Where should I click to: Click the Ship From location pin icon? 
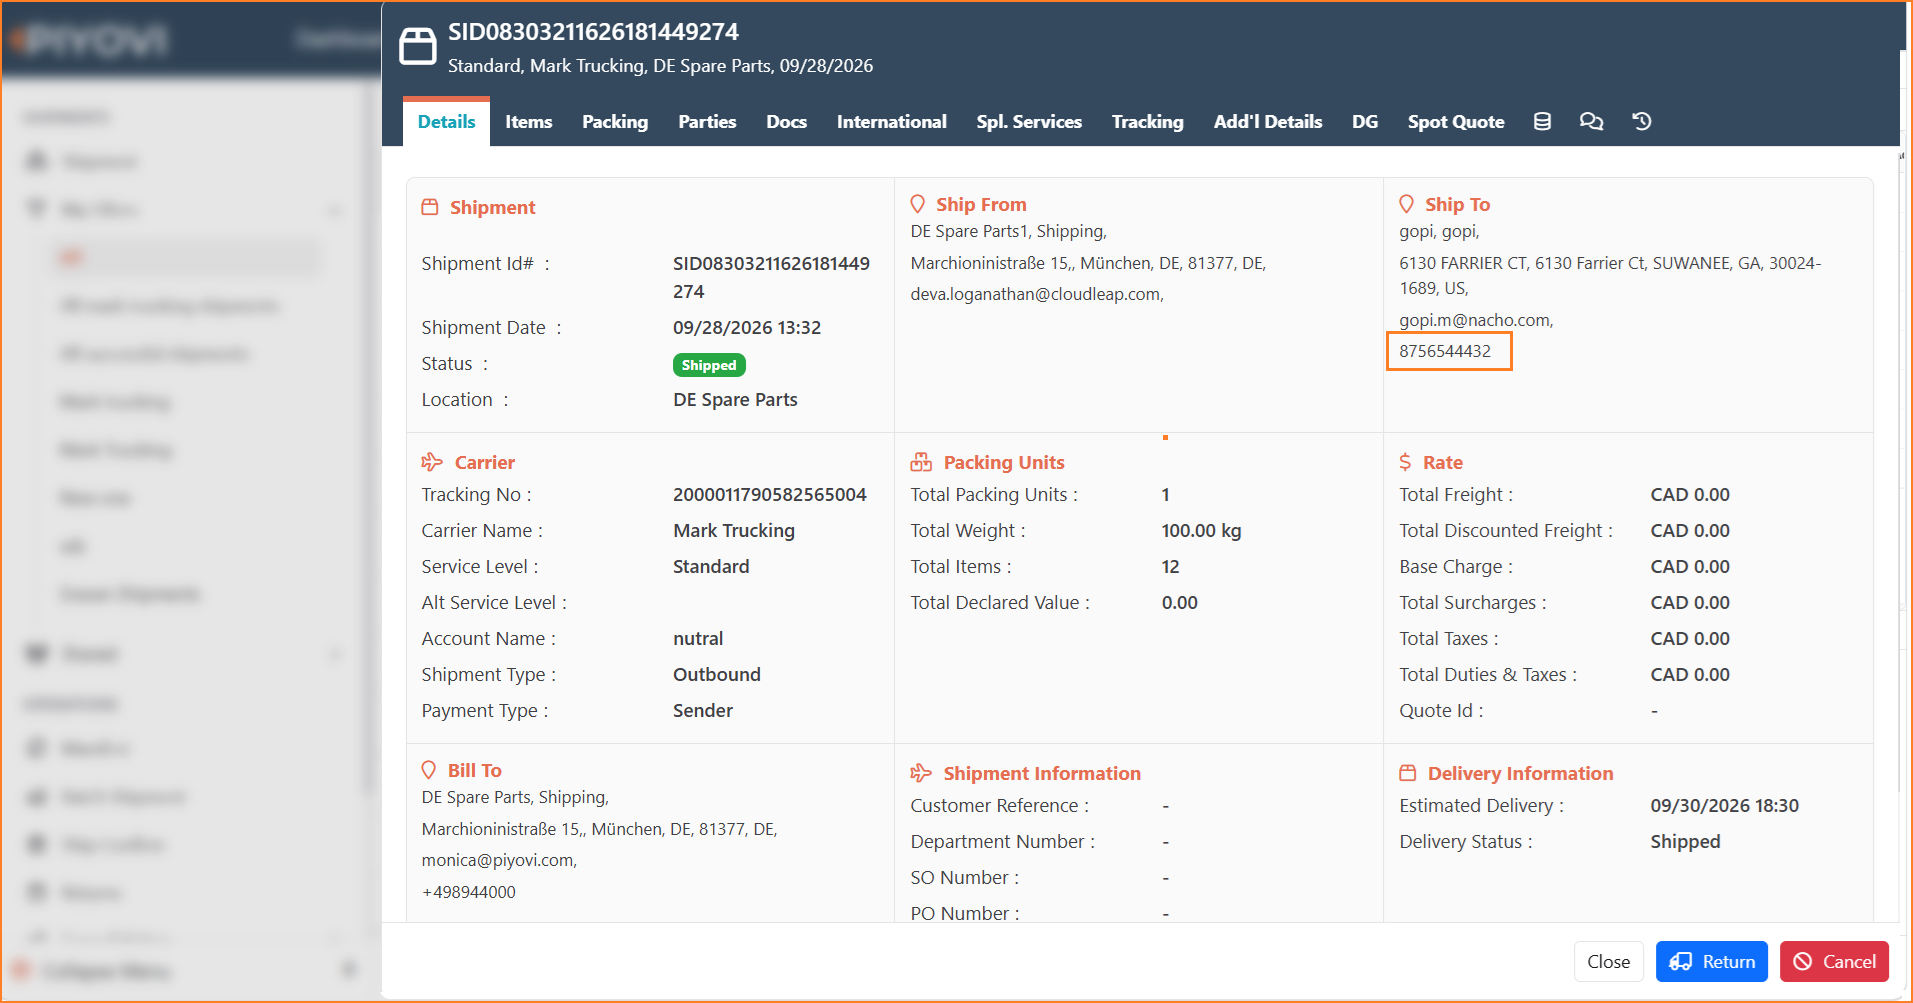[x=918, y=204]
